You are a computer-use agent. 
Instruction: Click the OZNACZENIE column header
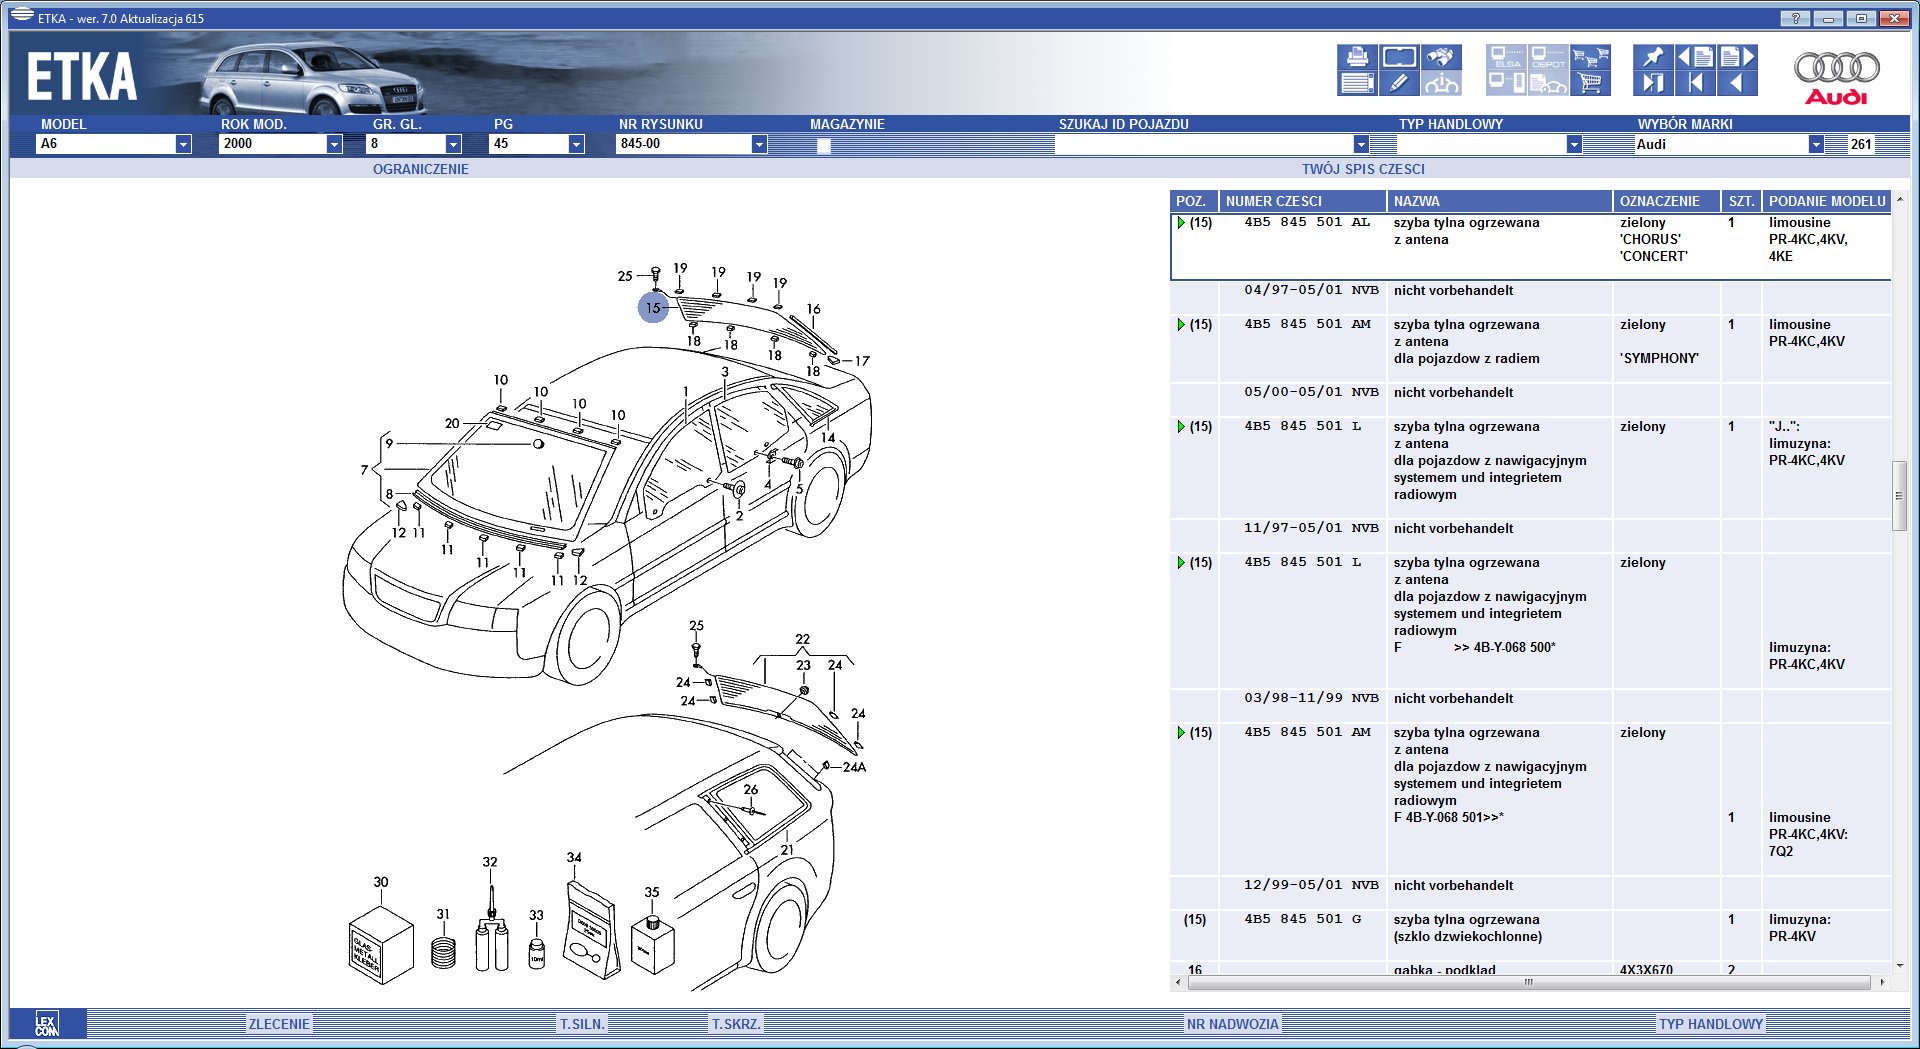pyautogui.click(x=1667, y=201)
